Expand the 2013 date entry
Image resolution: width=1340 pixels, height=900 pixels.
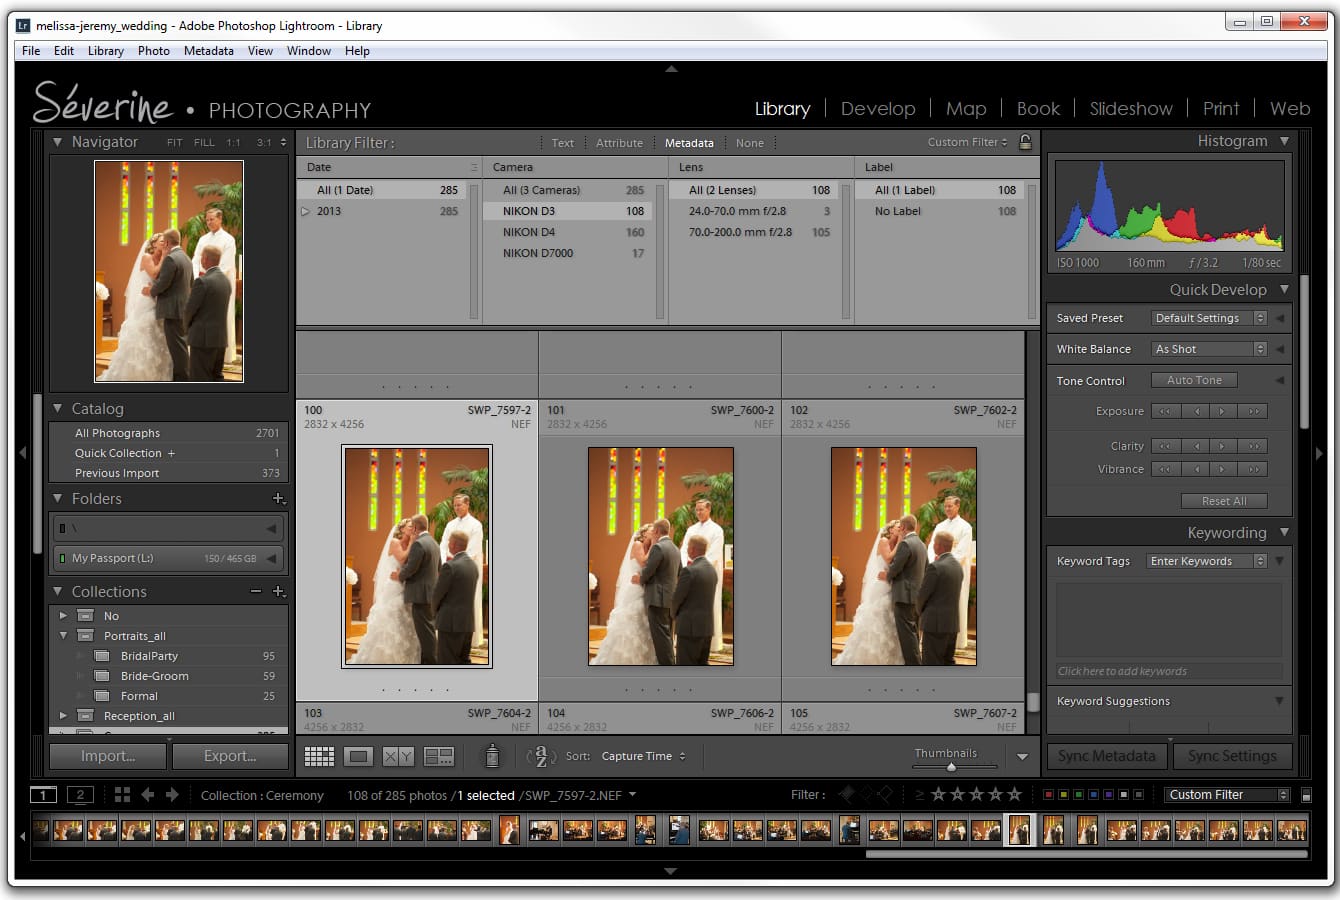tap(306, 211)
